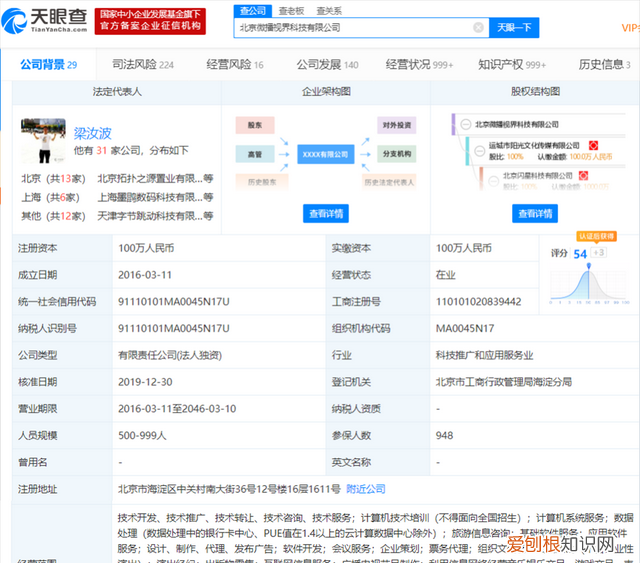Clear the search box with the X icon

[478, 28]
